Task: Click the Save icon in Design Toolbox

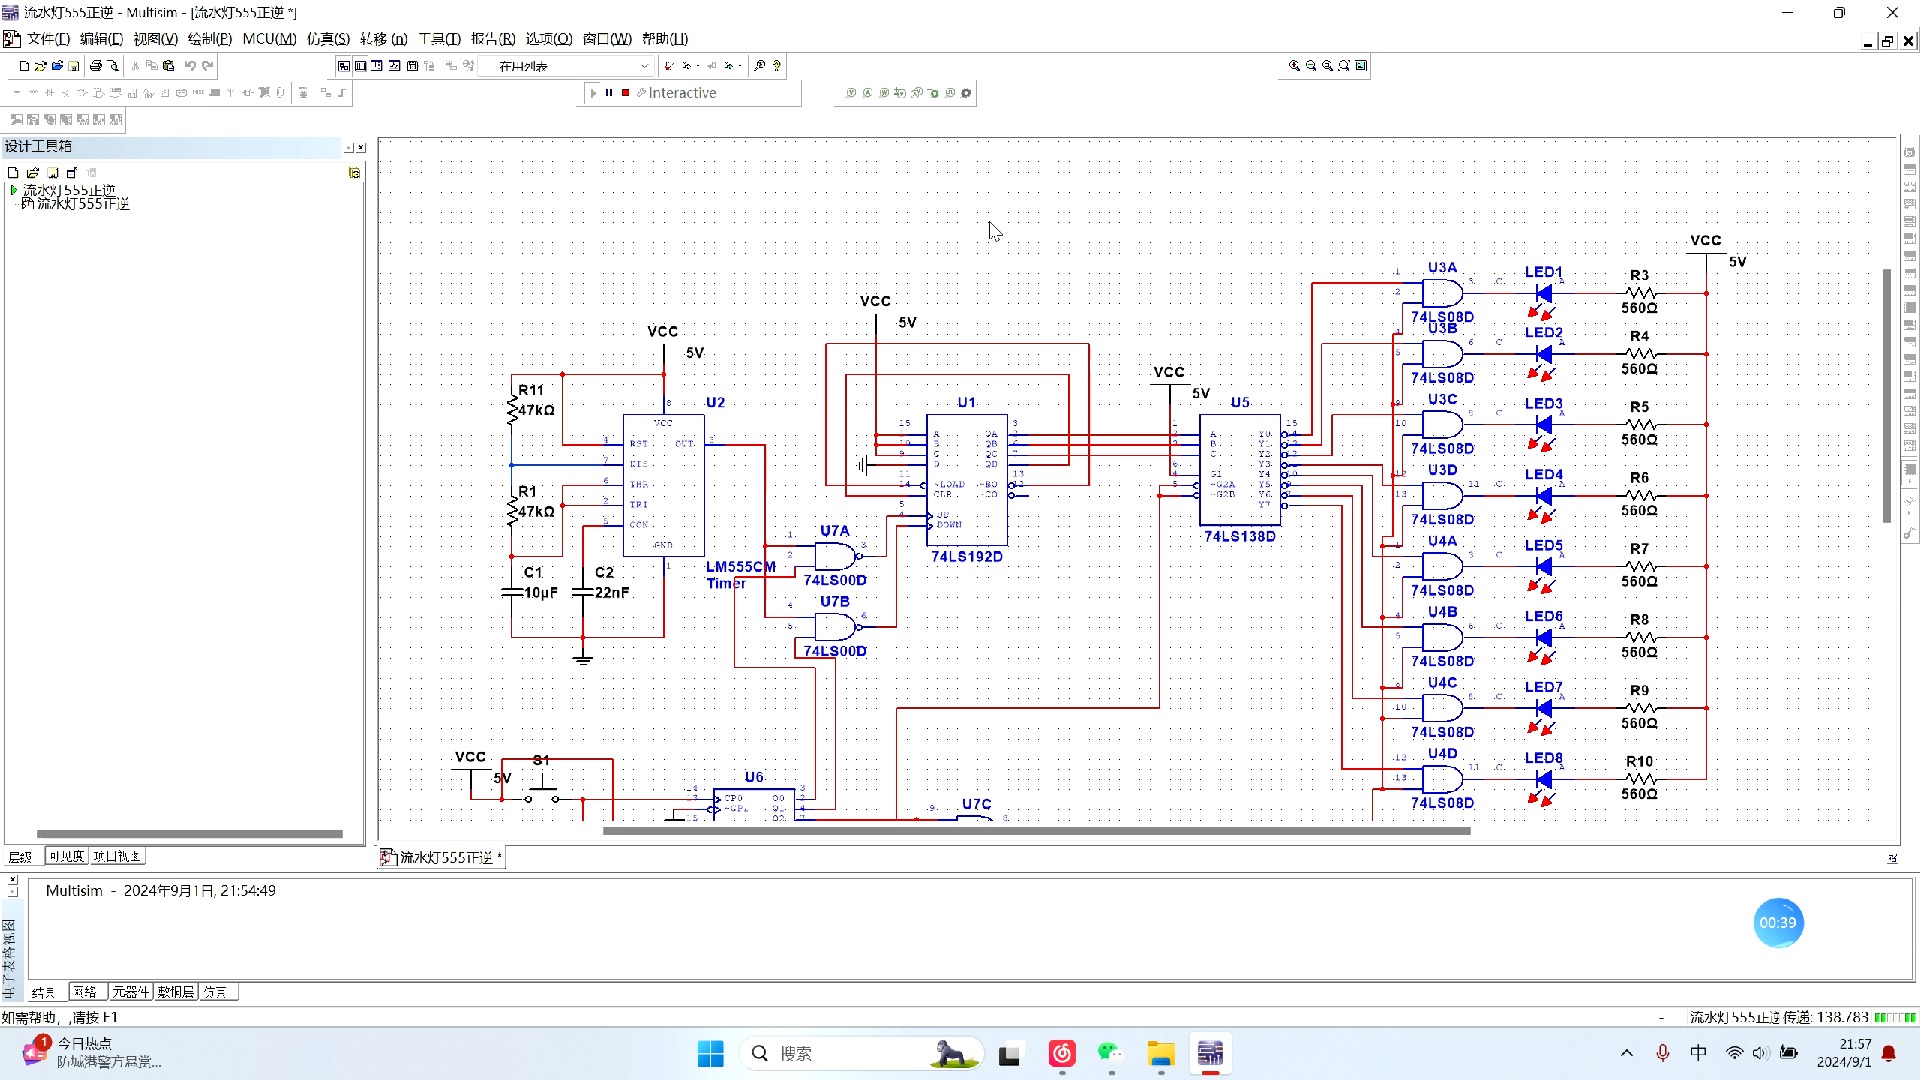Action: [x=53, y=173]
